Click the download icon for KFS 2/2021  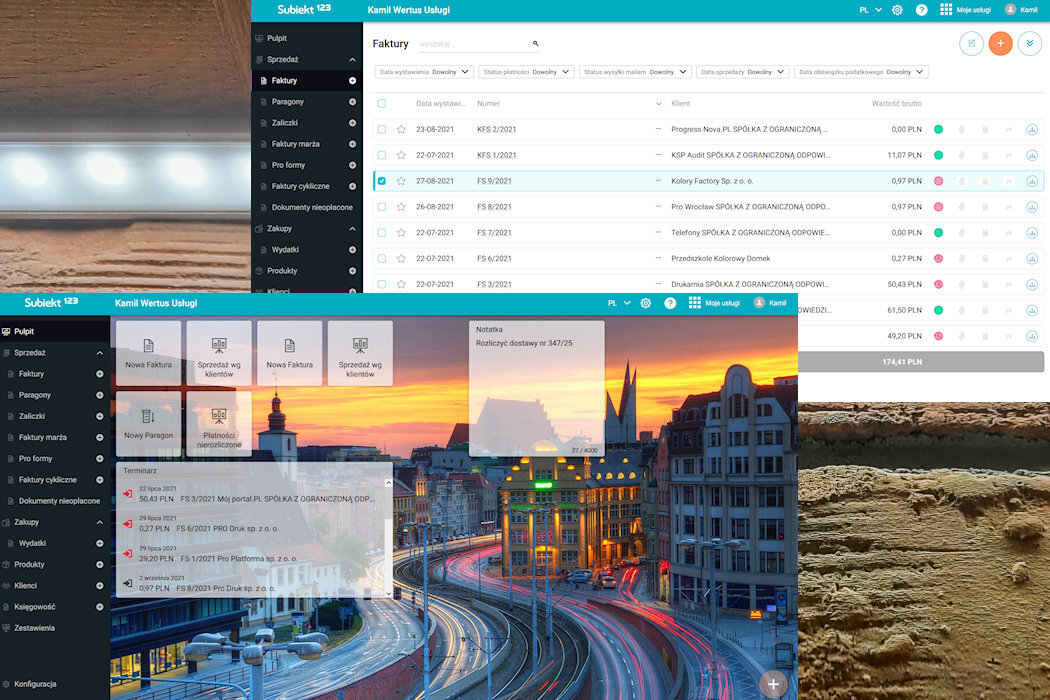pos(1031,129)
